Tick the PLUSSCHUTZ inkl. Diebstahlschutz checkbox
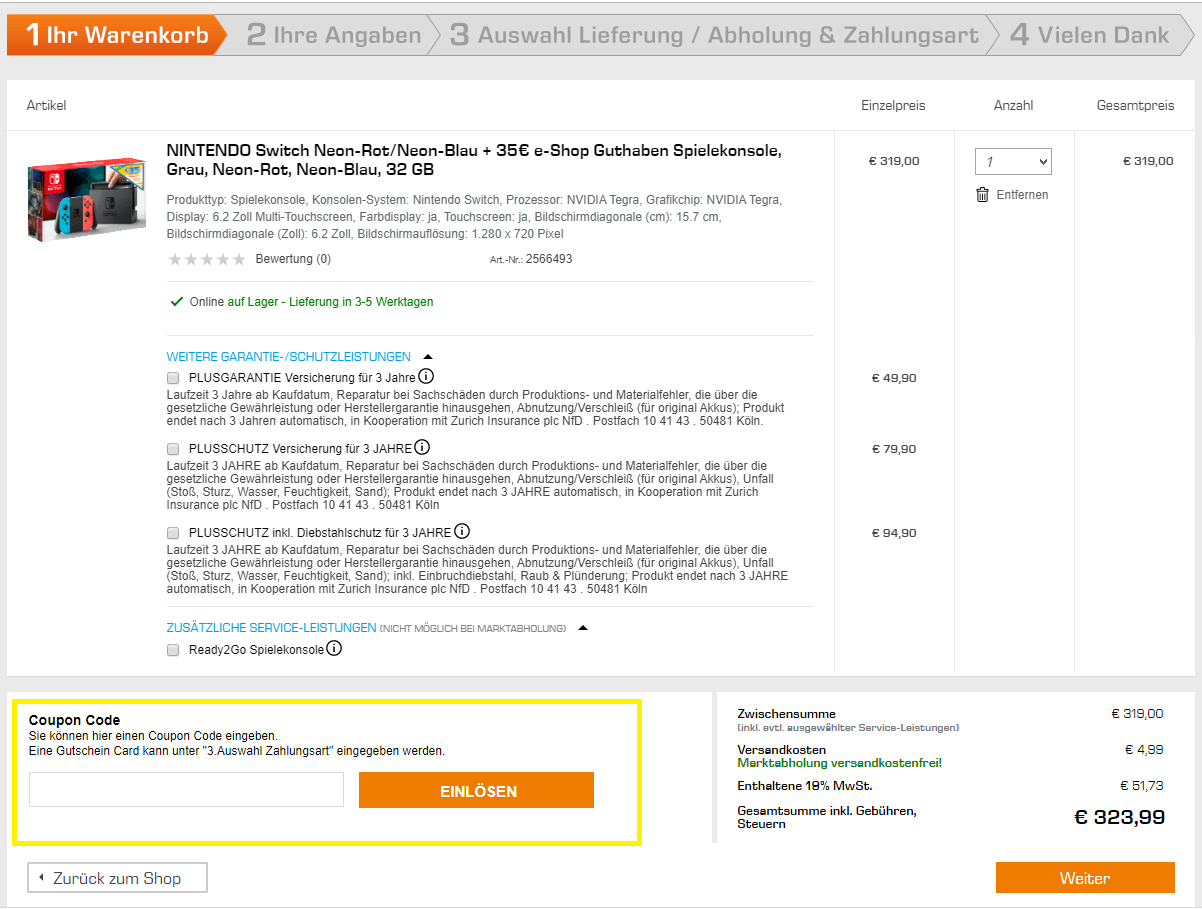This screenshot has width=1202, height=909. point(173,533)
